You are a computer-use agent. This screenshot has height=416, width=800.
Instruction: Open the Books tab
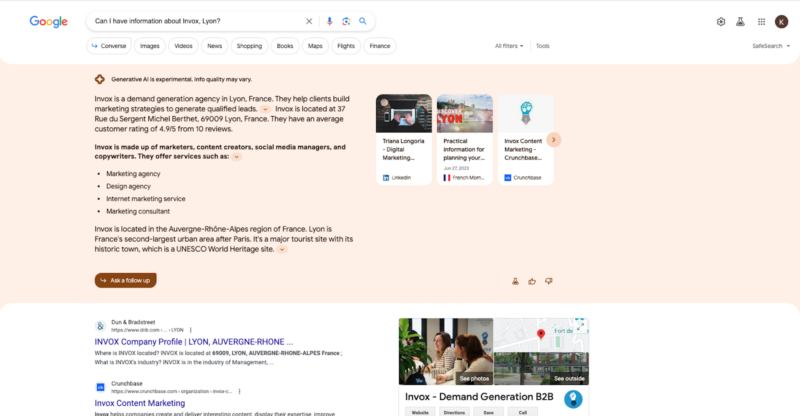coord(285,46)
